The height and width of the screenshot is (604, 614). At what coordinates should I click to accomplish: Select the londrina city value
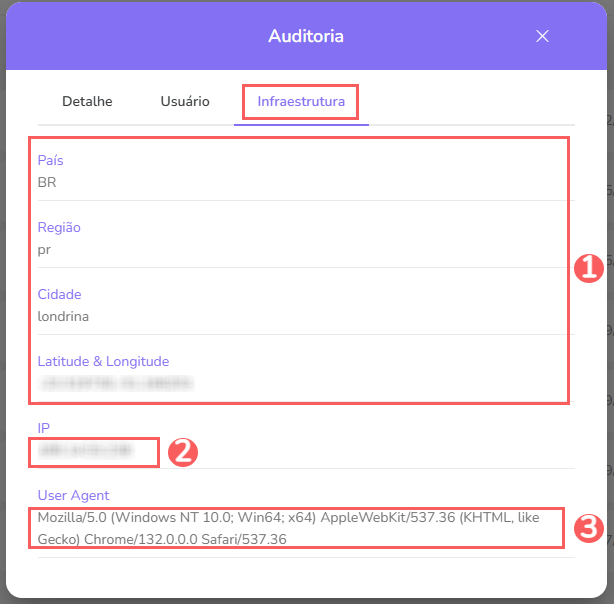pyautogui.click(x=64, y=316)
